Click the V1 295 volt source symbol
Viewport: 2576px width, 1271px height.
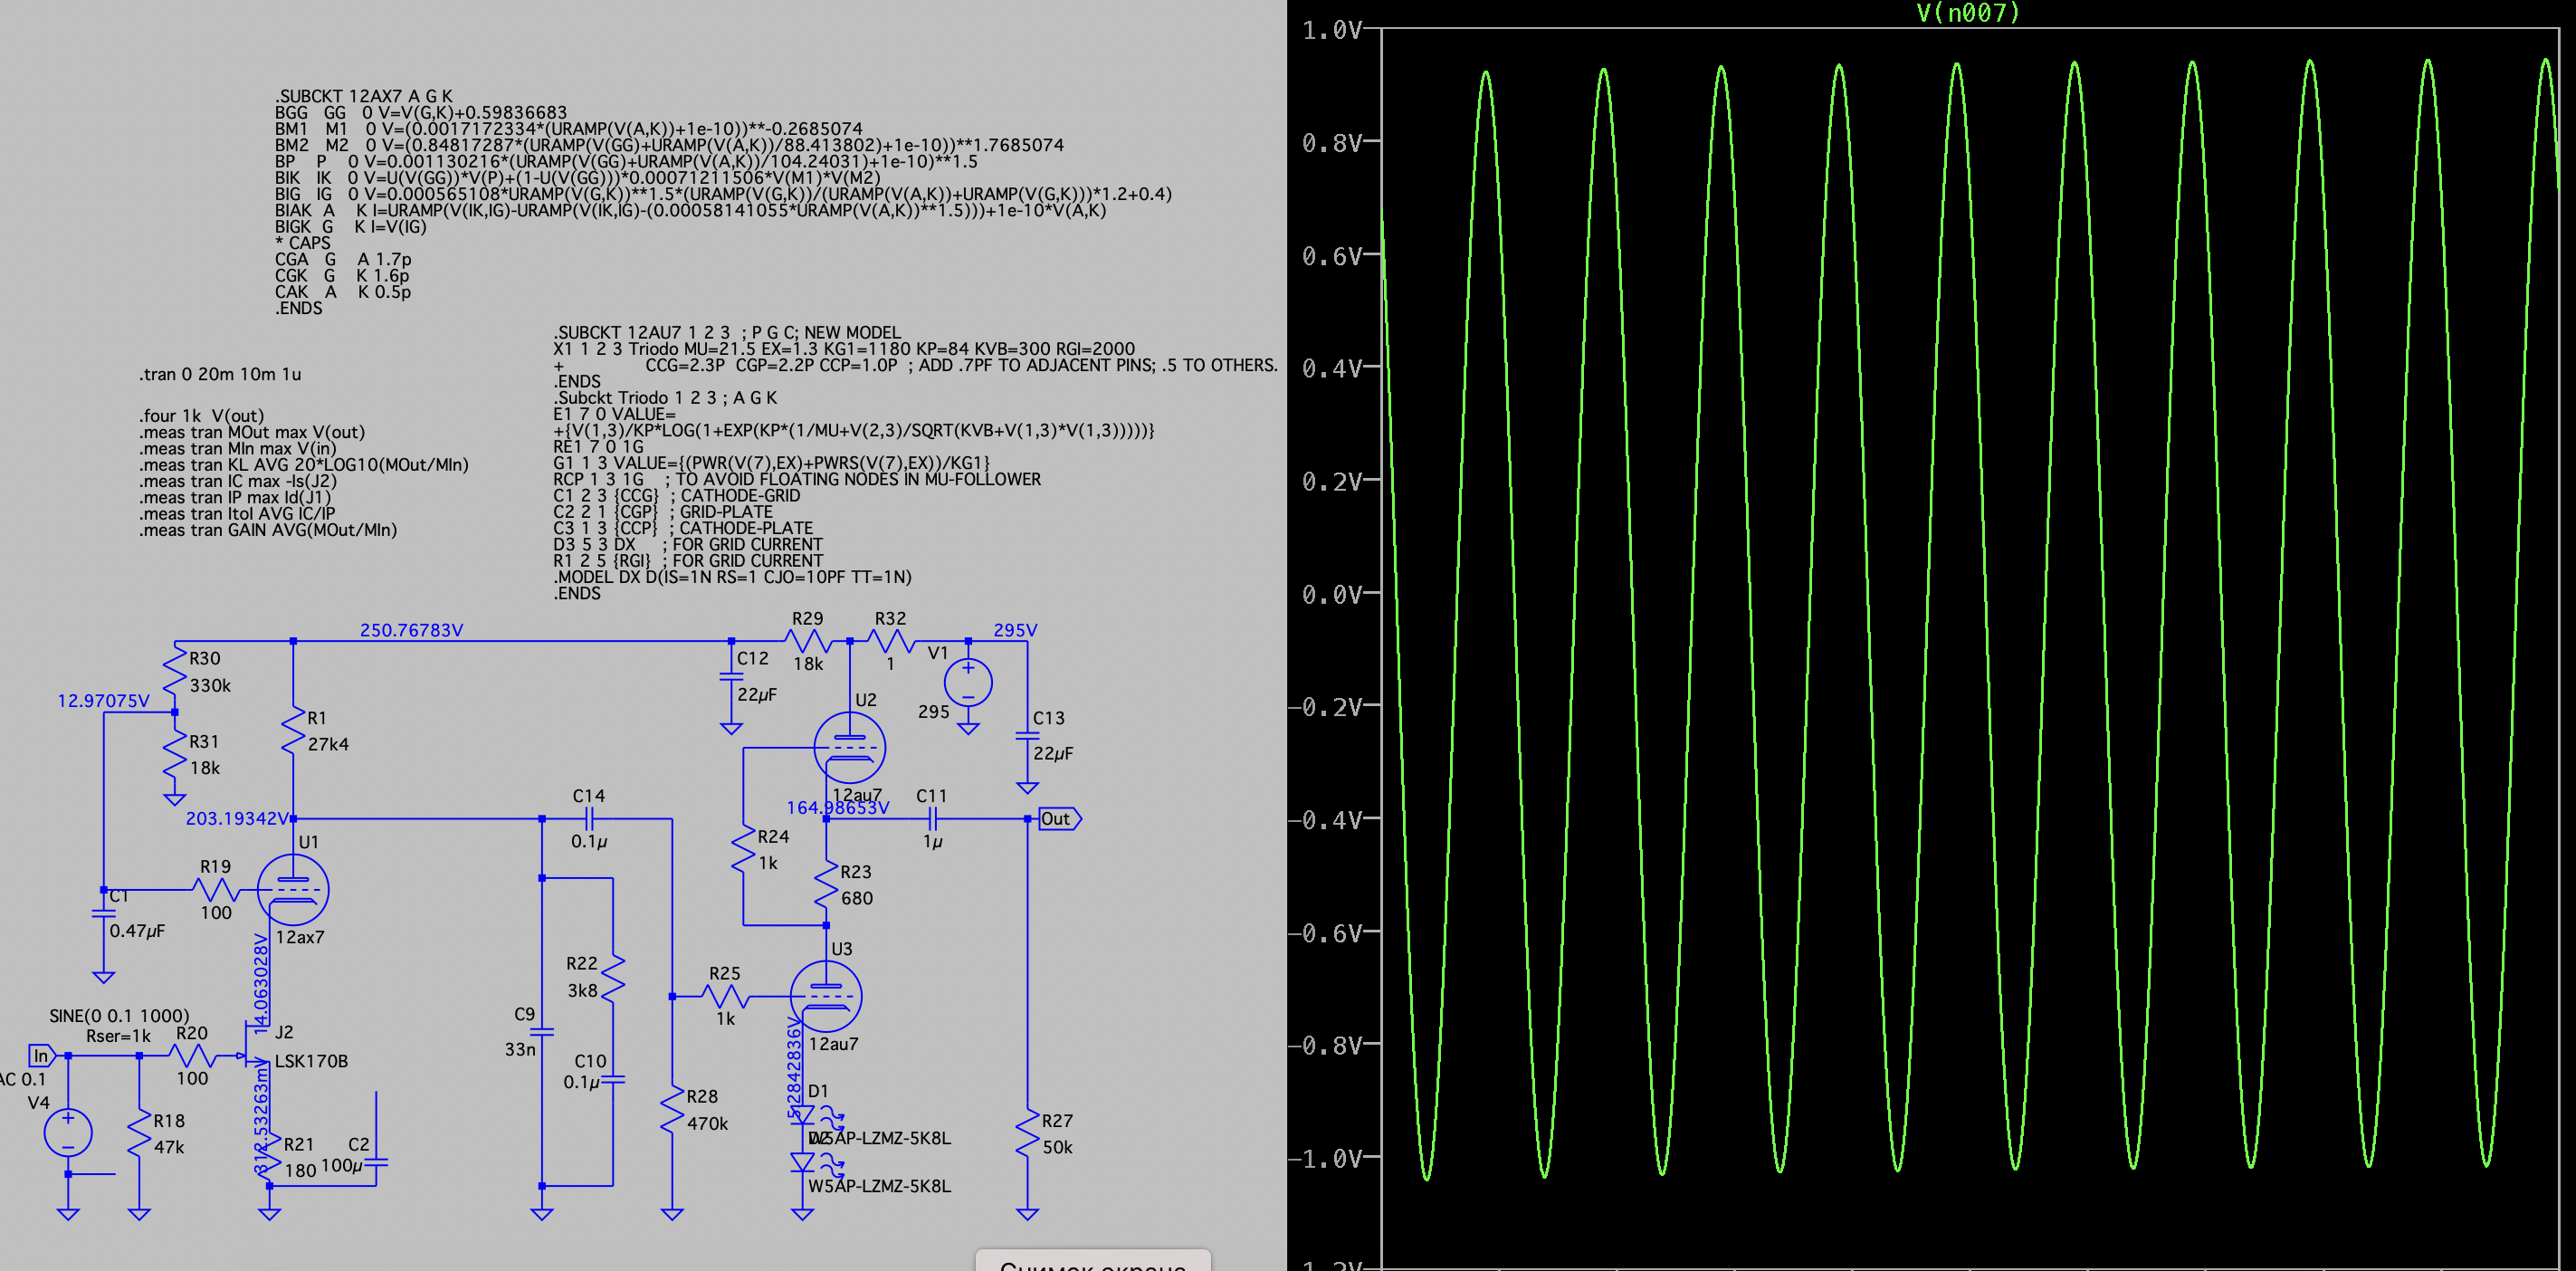point(967,683)
